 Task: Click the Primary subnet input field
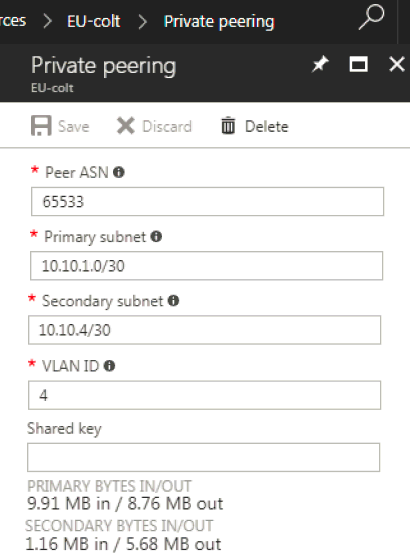coord(206,266)
